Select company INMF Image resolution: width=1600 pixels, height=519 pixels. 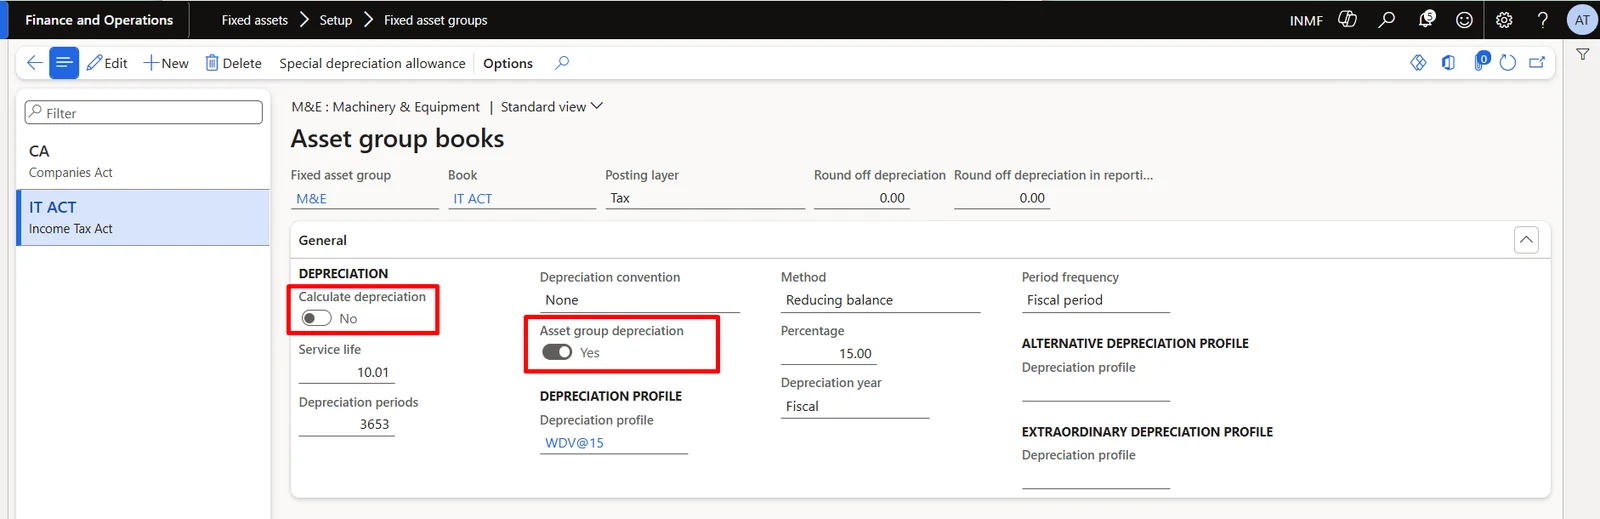tap(1306, 20)
